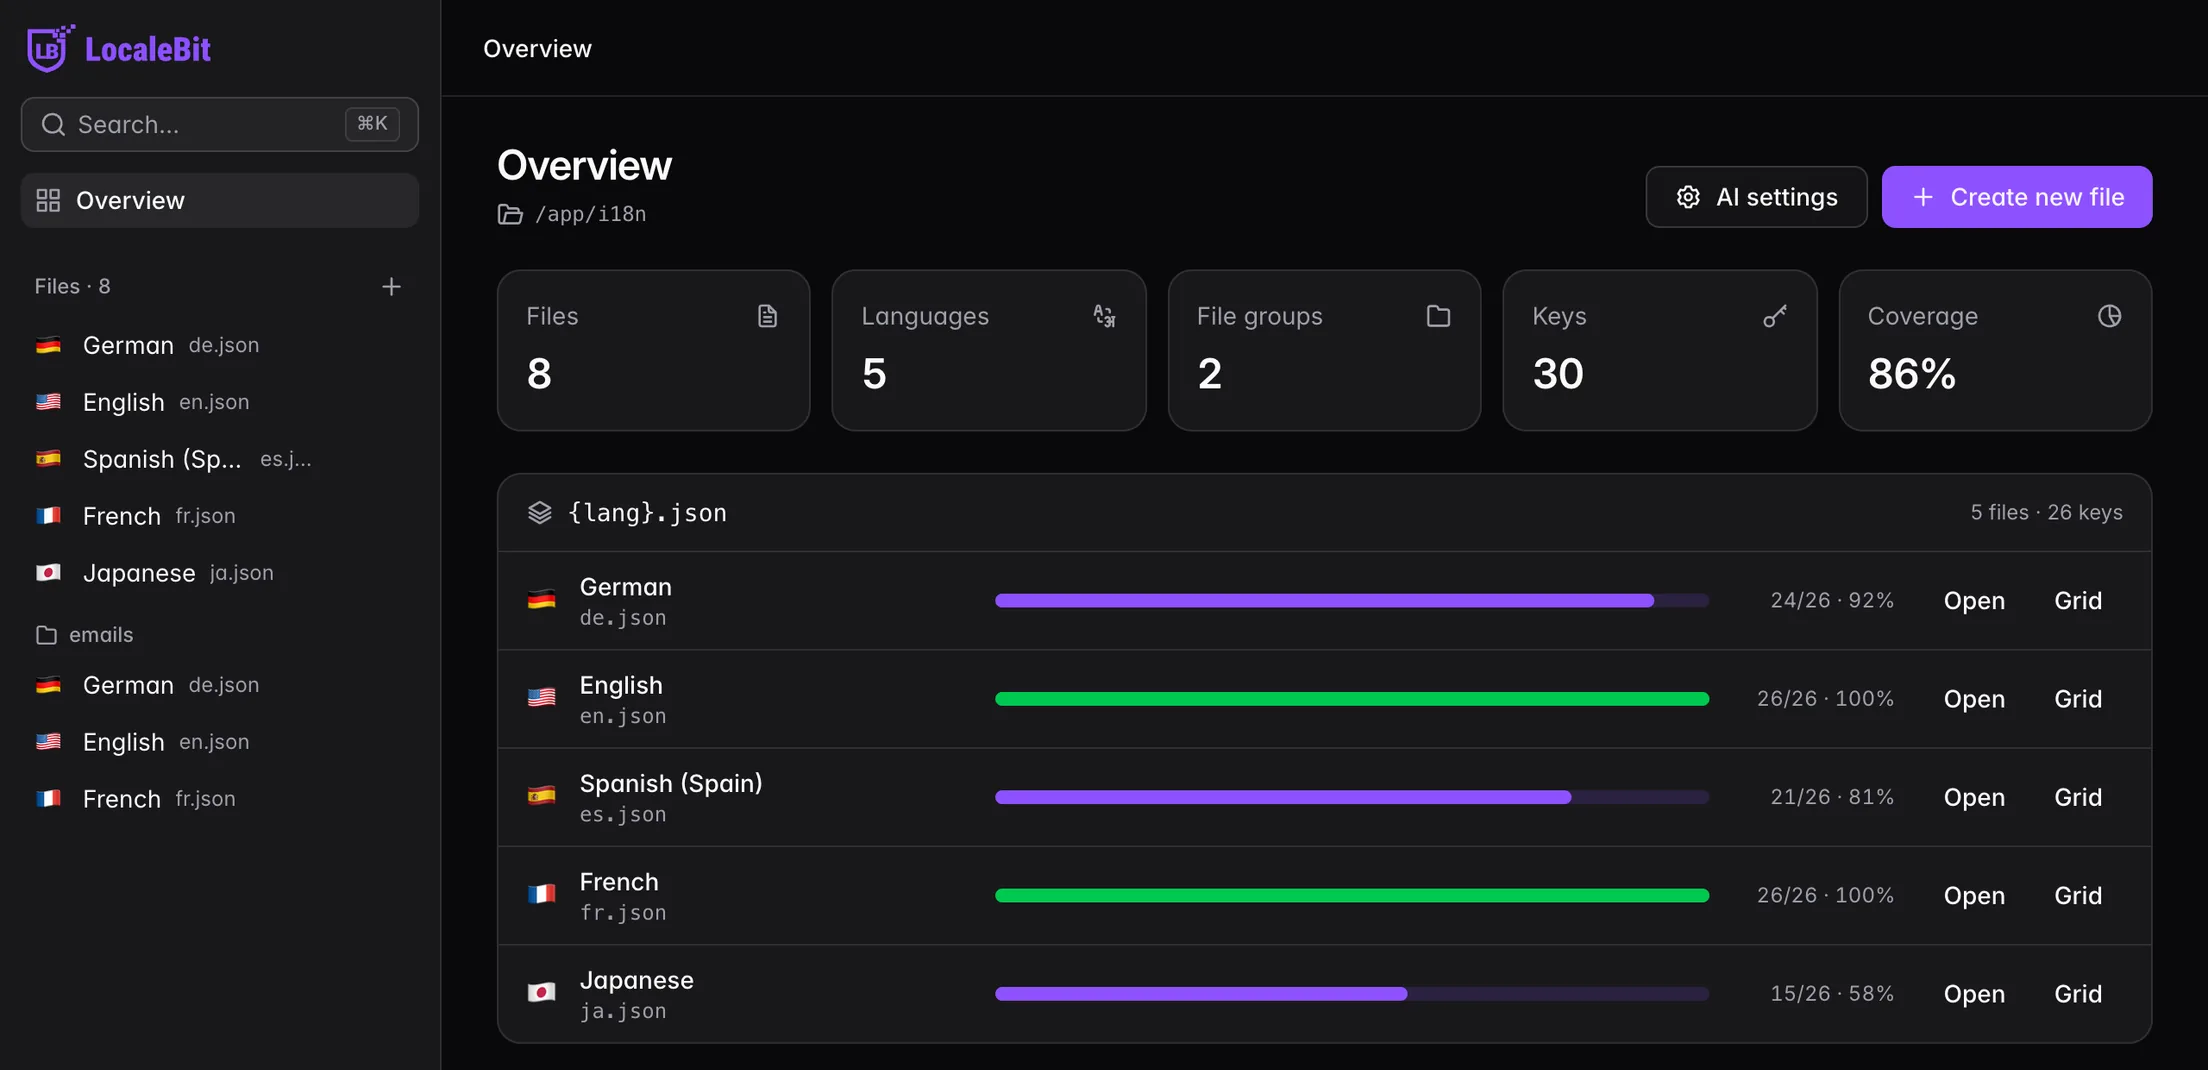
Task: Click the French name in the fr.json table row
Action: [619, 882]
